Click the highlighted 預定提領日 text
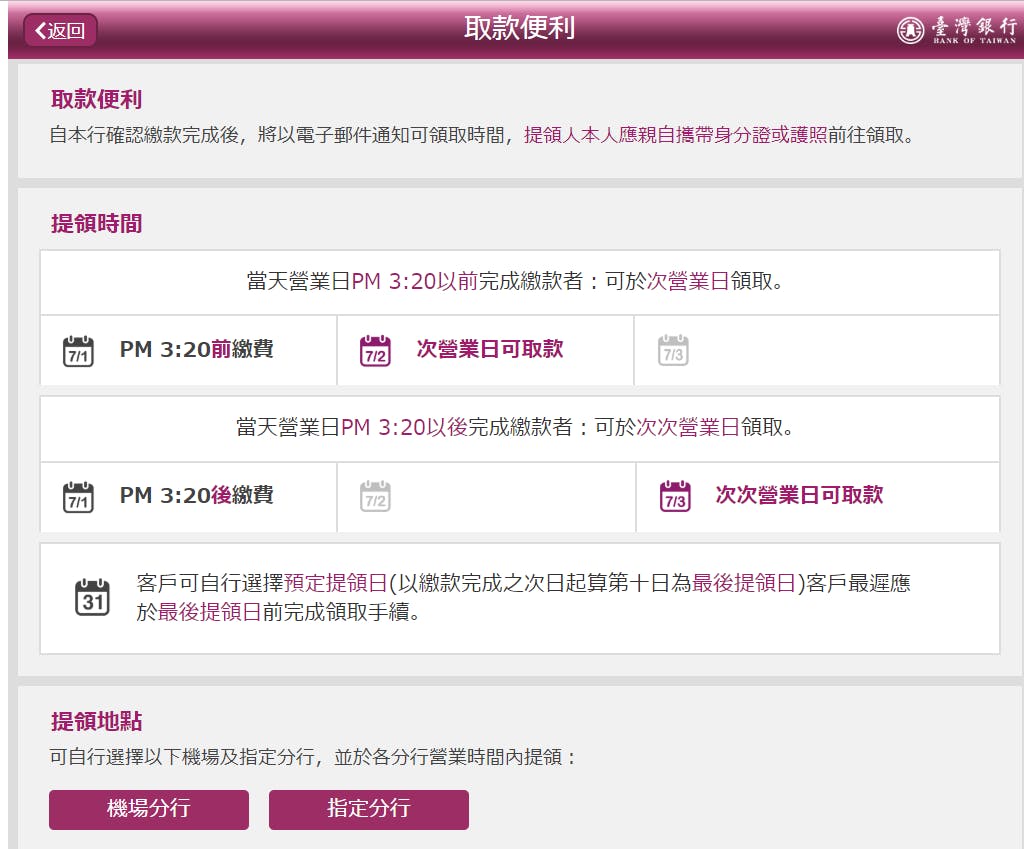Viewport: 1024px width, 849px height. point(336,584)
